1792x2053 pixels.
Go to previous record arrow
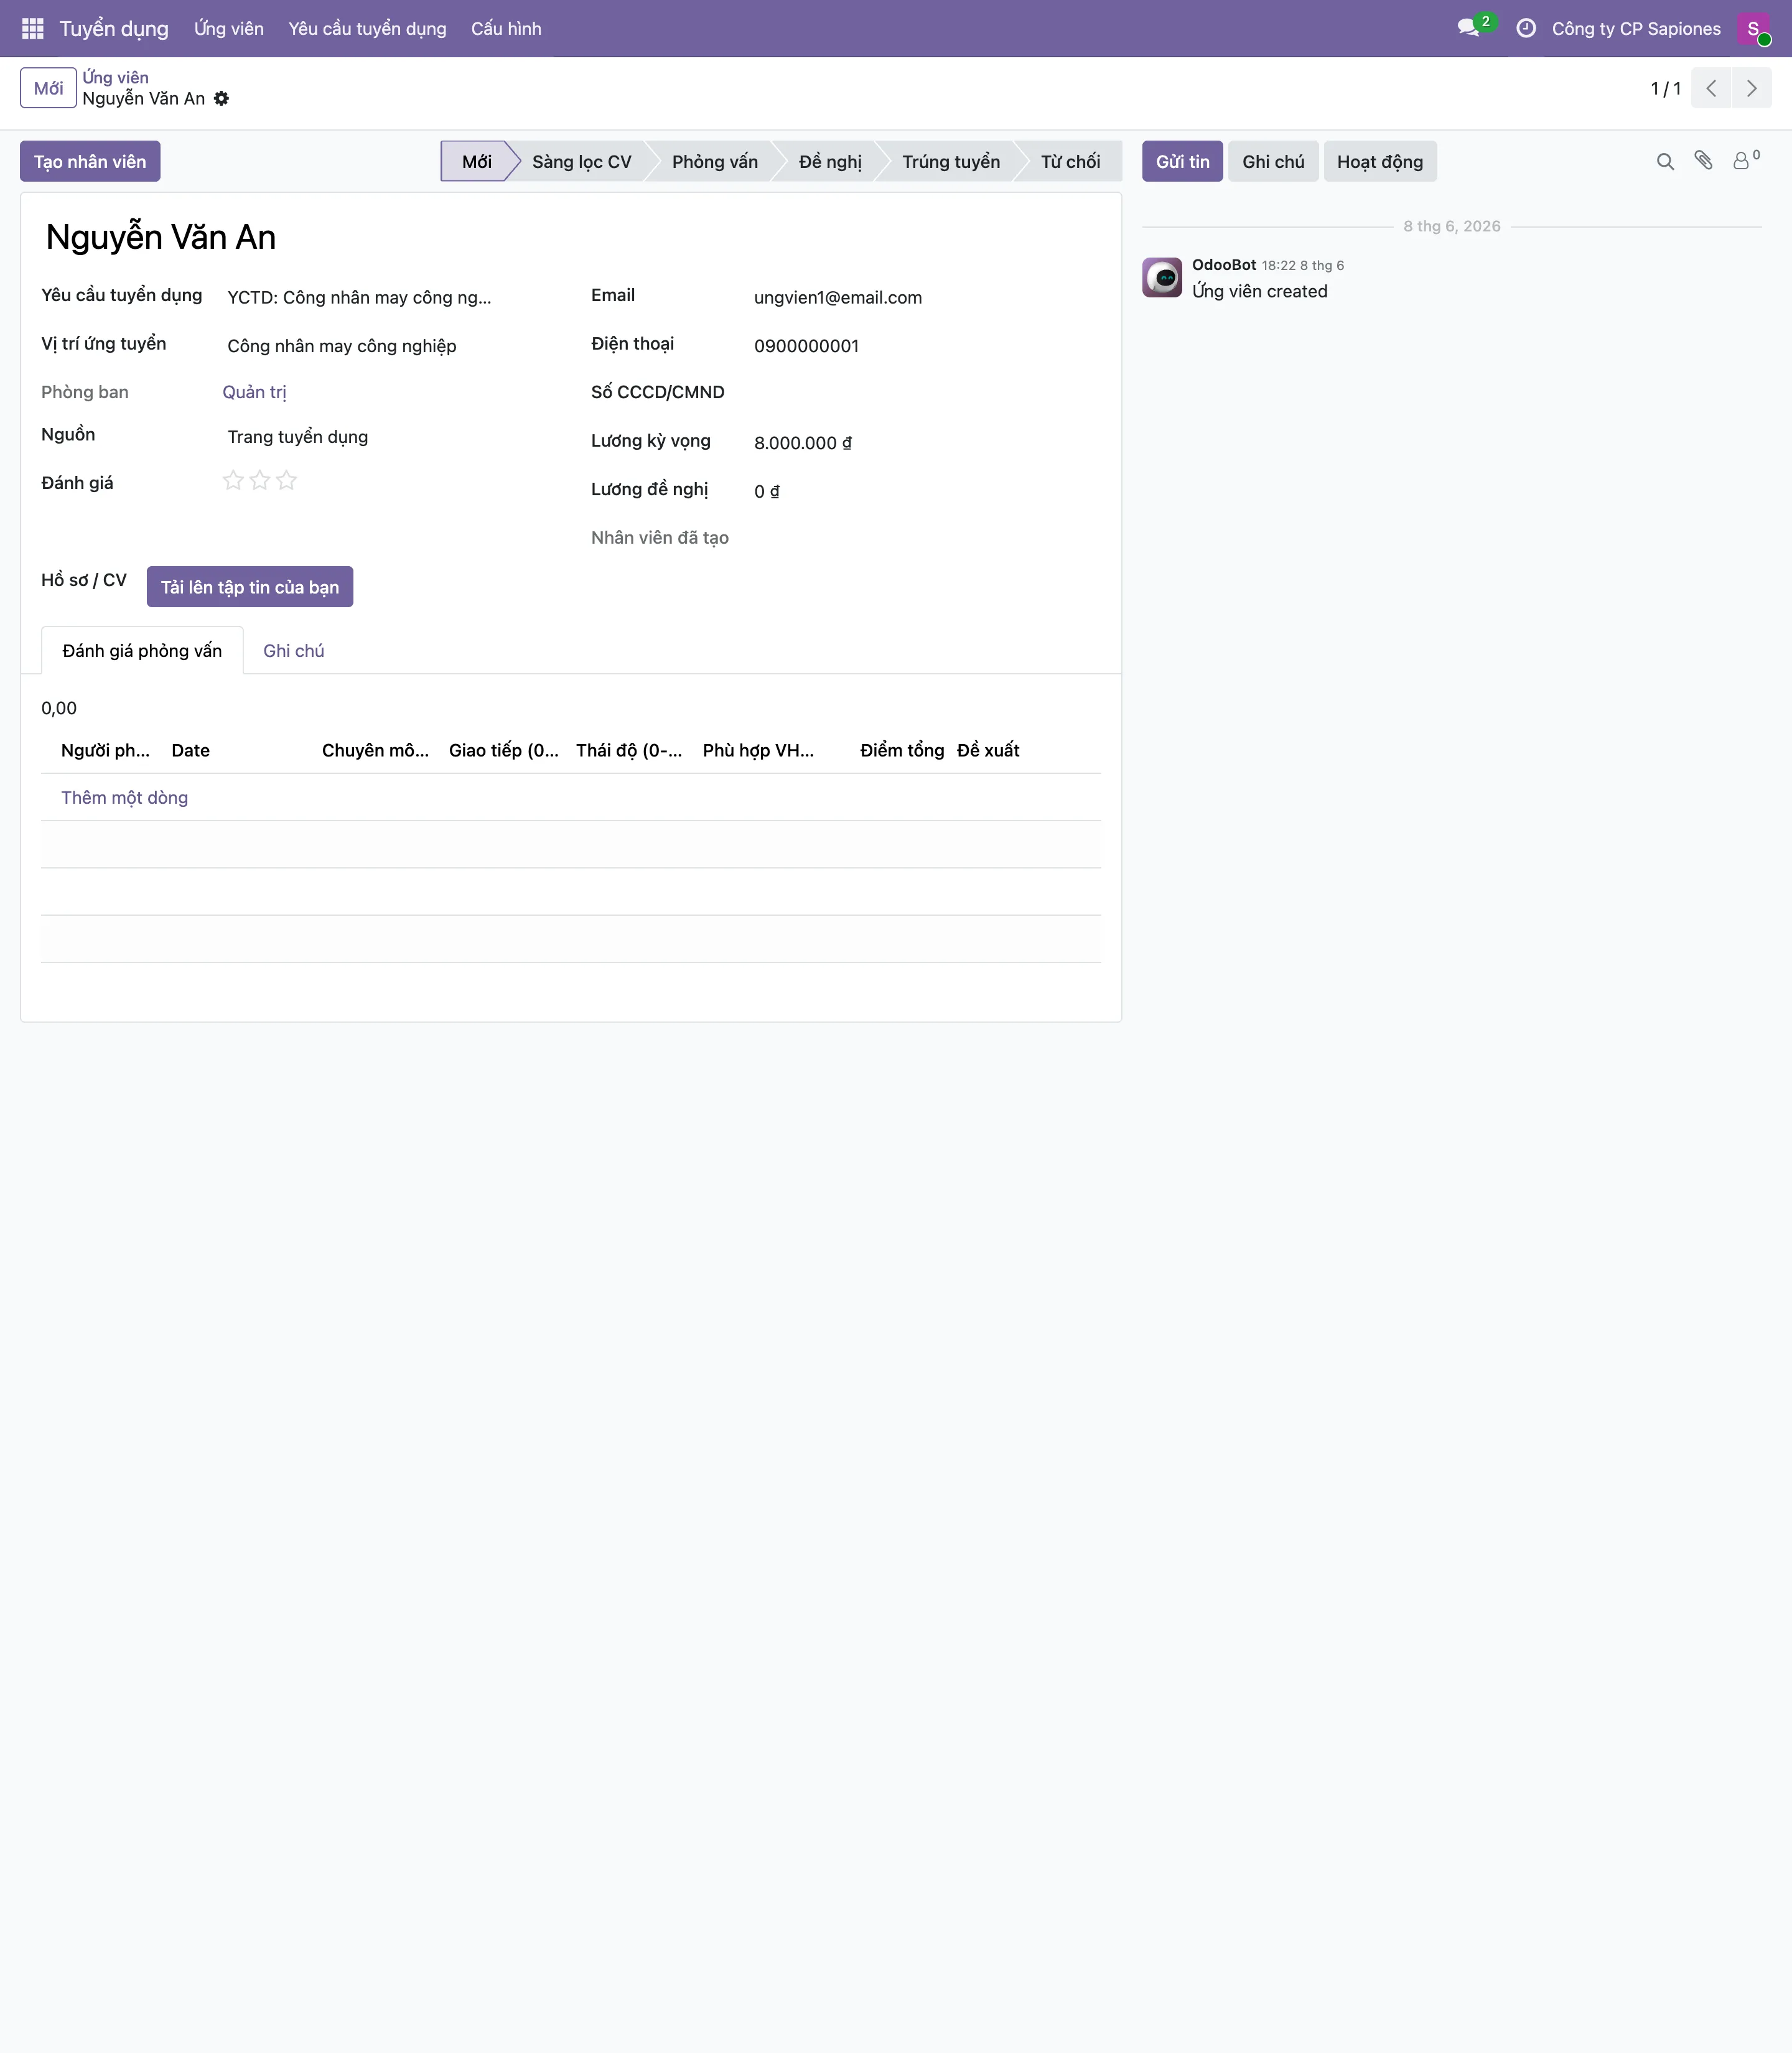[1711, 89]
